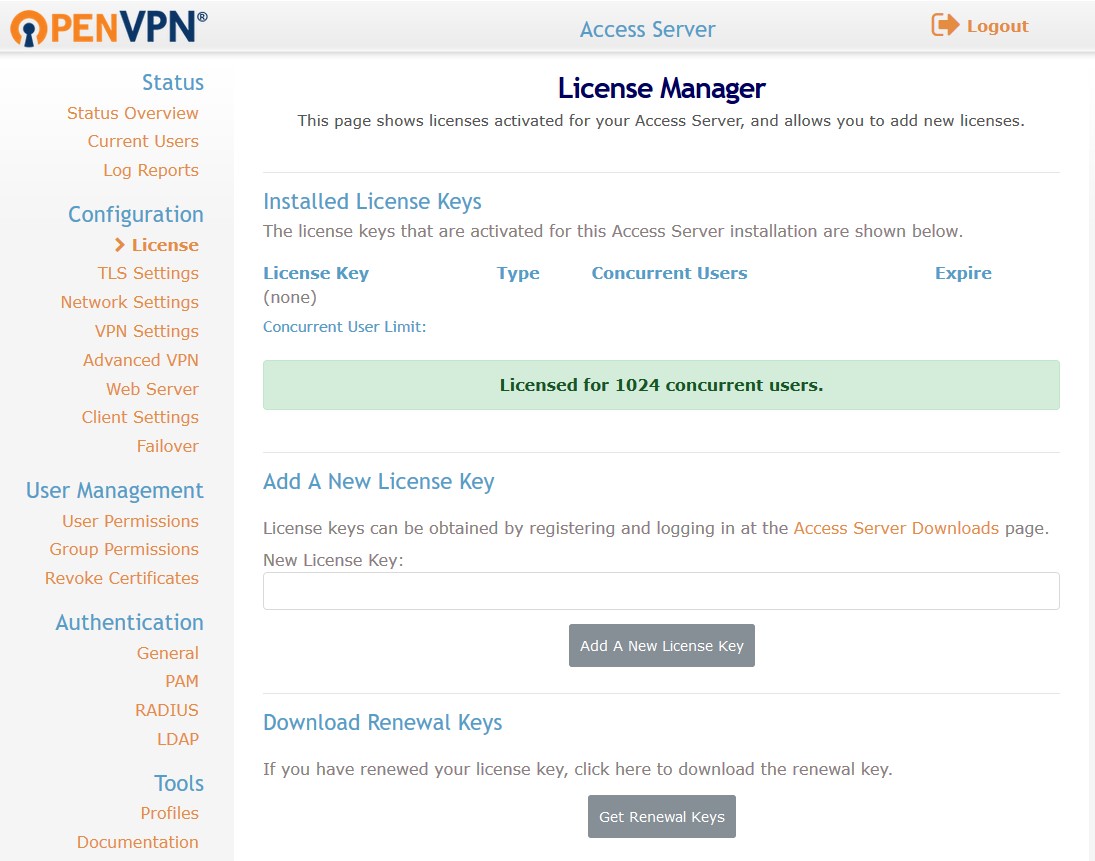The width and height of the screenshot is (1095, 861).
Task: Click the New License Key: label
Action: coord(333,560)
